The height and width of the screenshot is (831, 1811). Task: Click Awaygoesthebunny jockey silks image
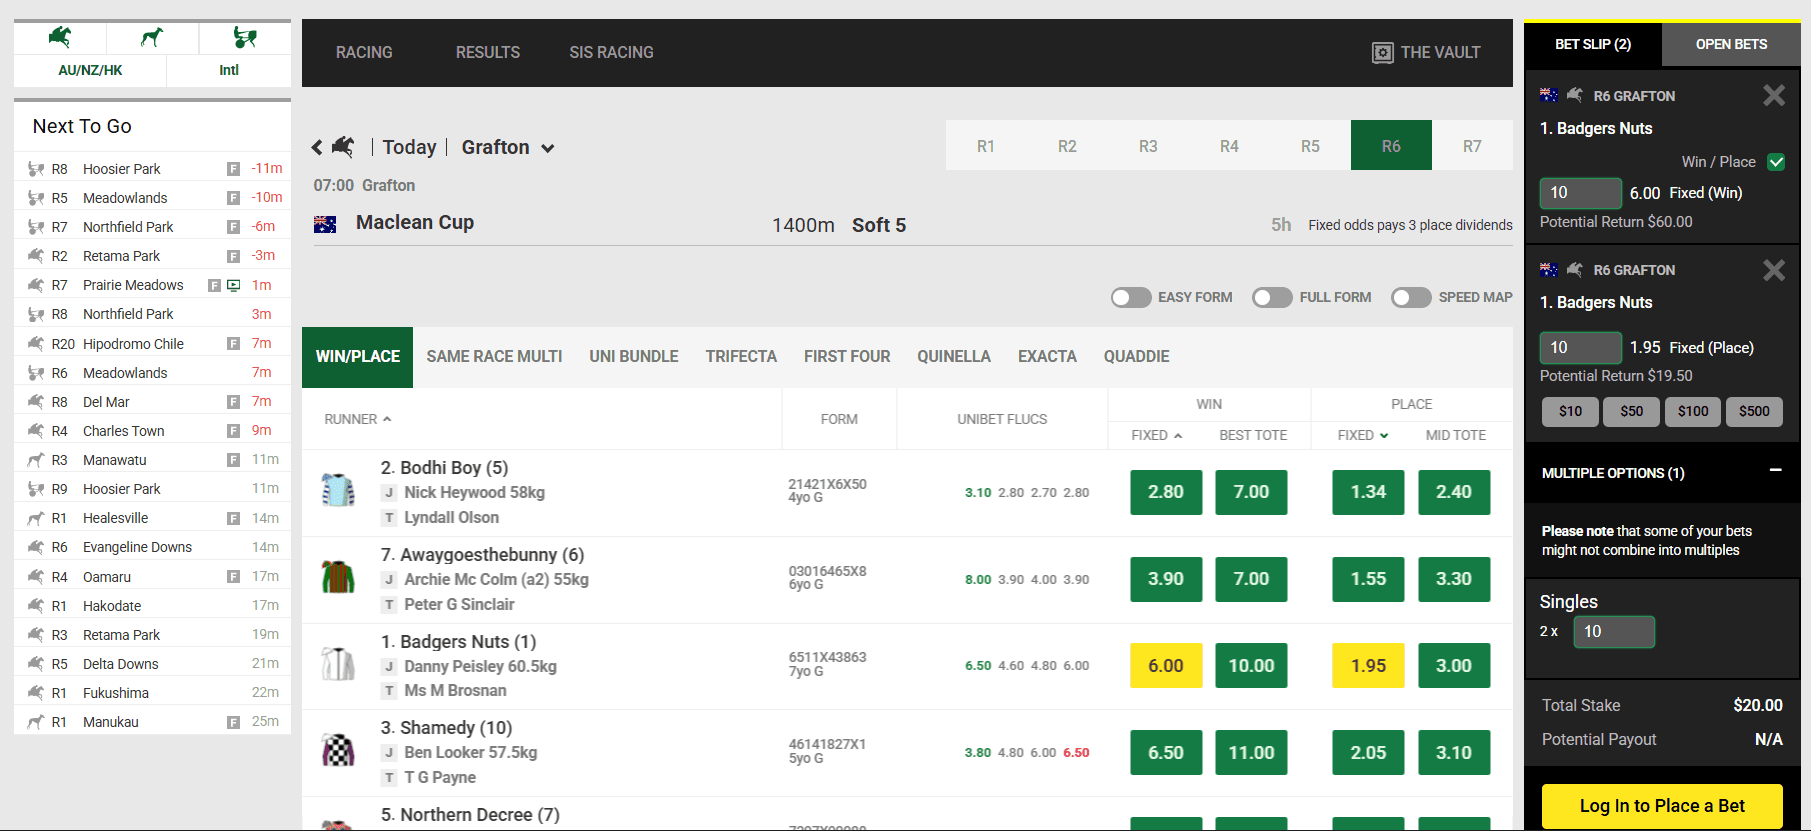tap(338, 577)
